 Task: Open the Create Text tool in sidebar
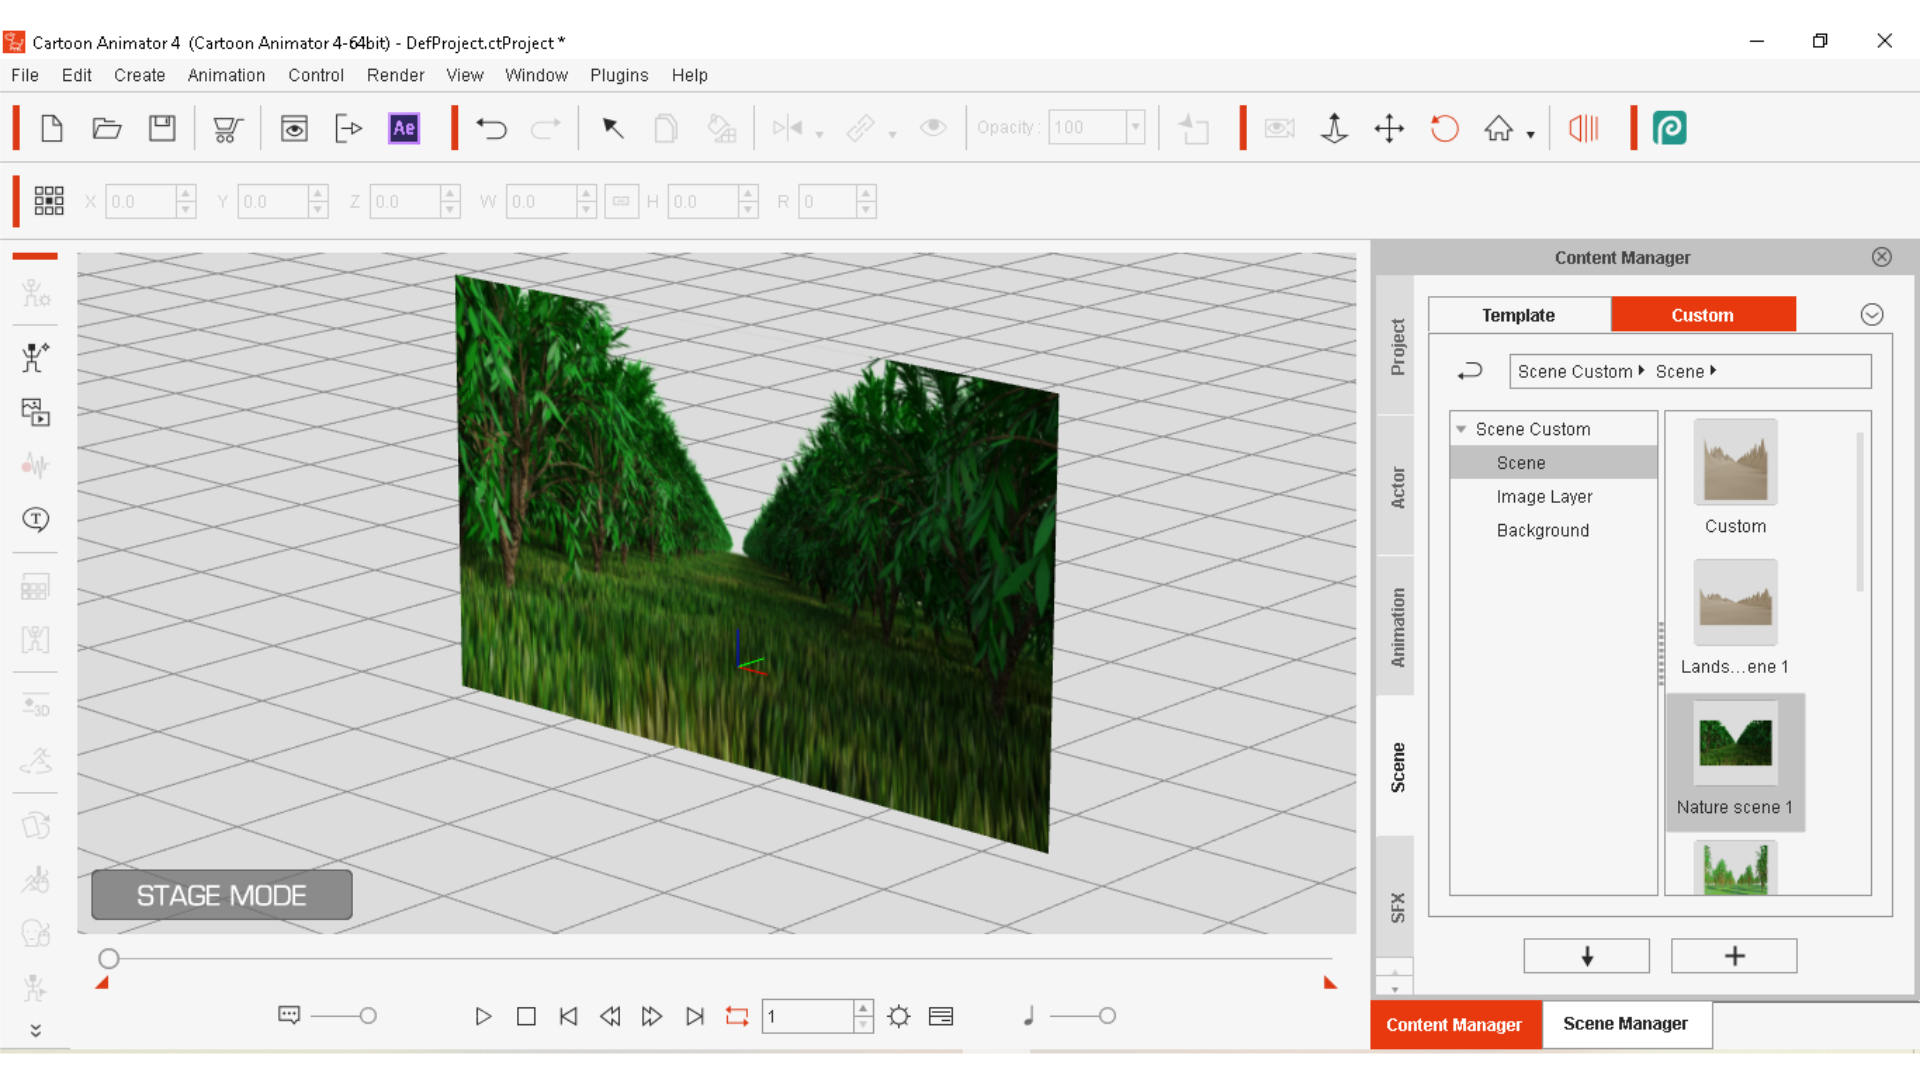tap(35, 519)
